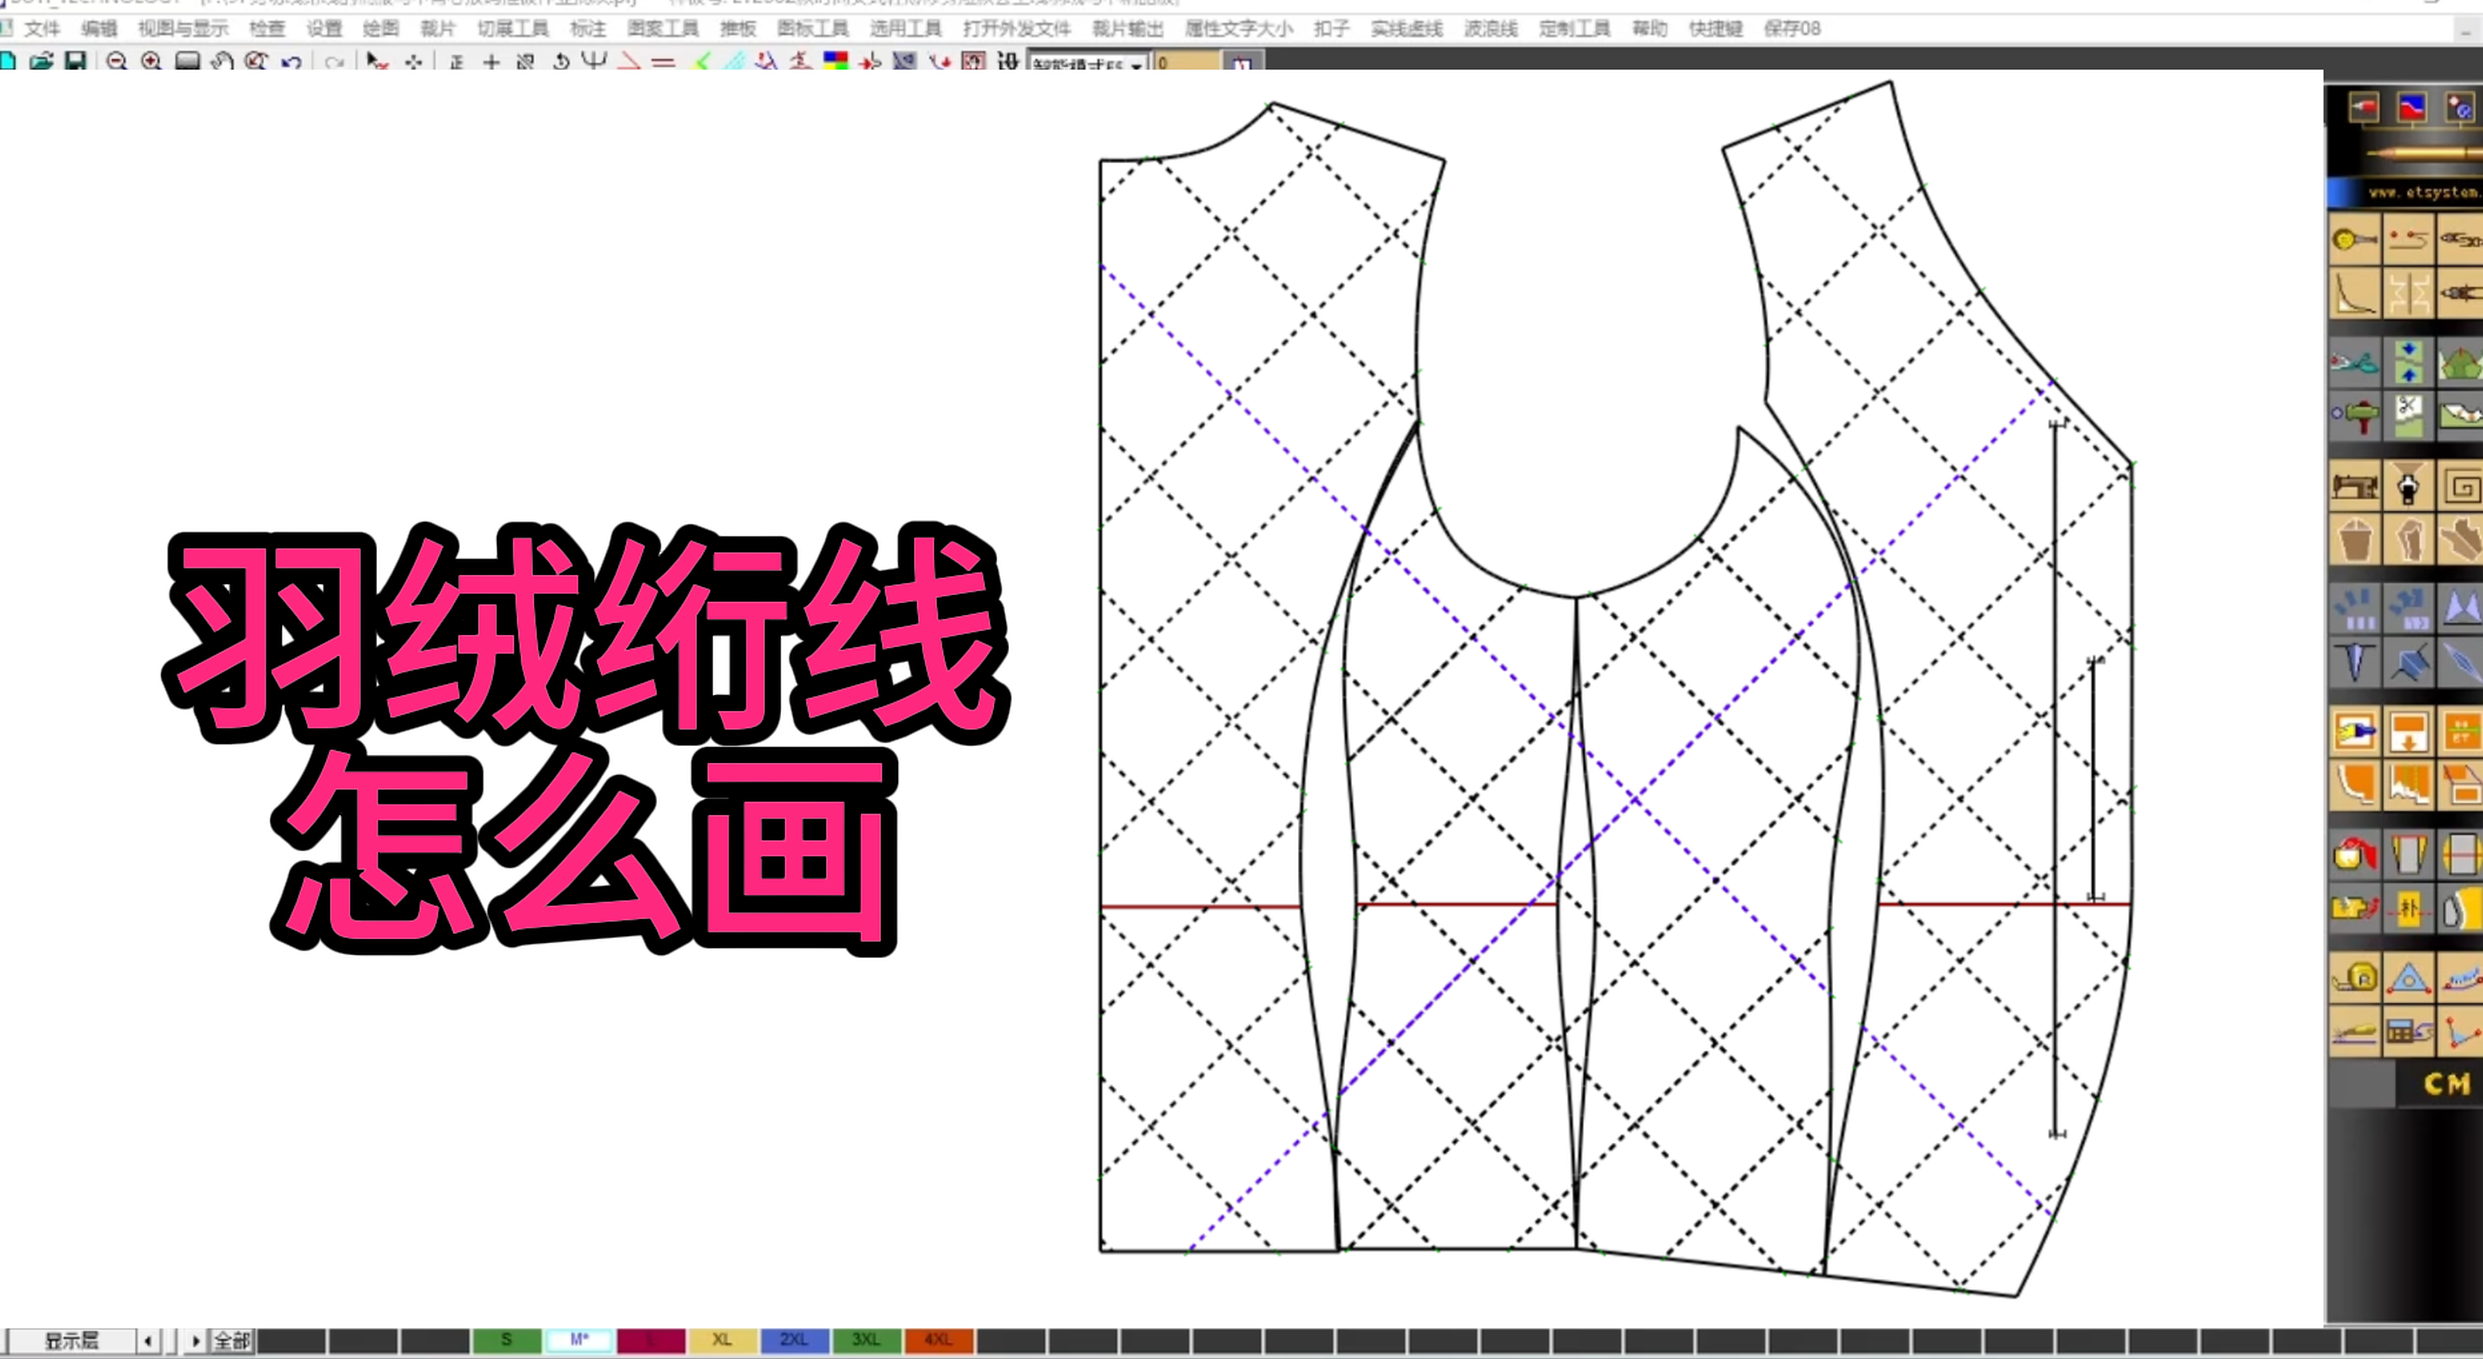Open the 推板 menu
The image size is (2483, 1359).
point(738,29)
